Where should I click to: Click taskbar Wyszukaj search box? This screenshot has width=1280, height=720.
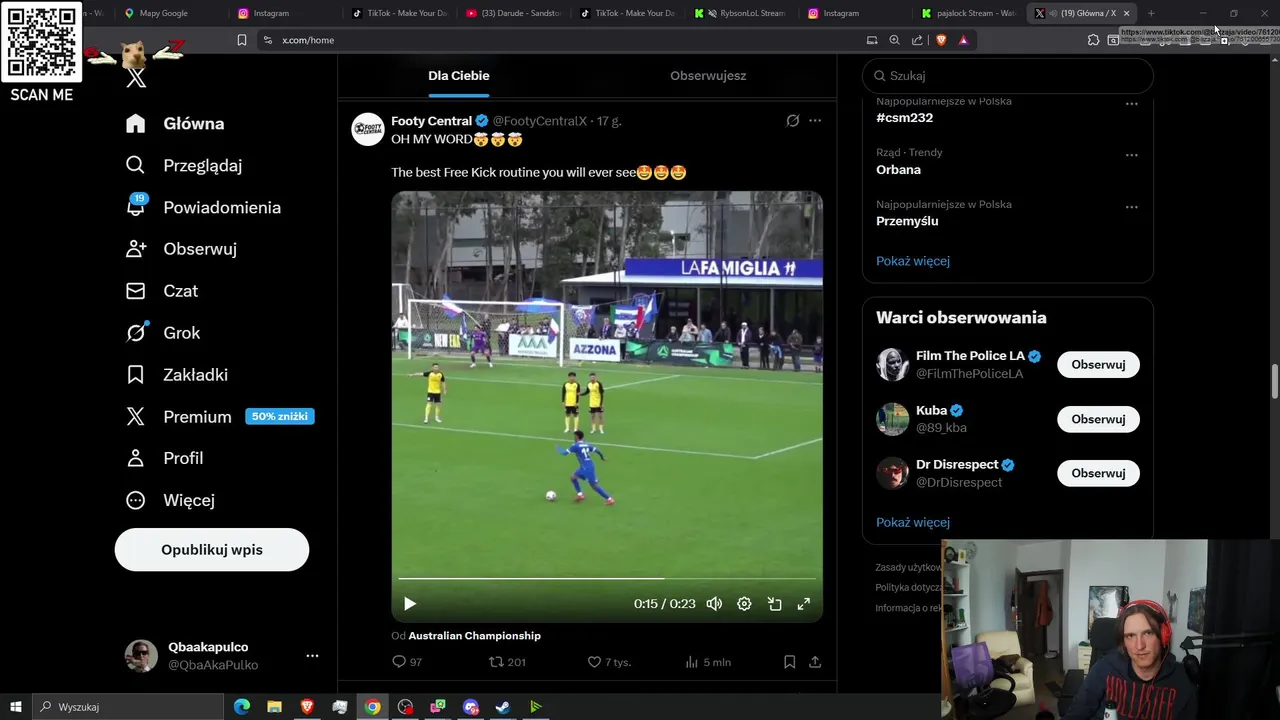click(127, 707)
